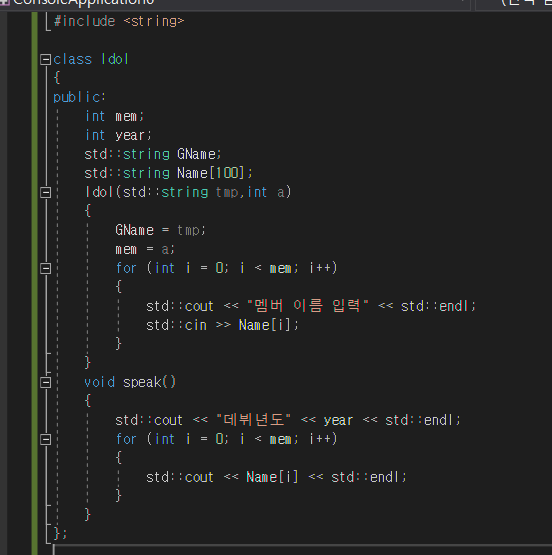Collapse the for loop inside speak()
The image size is (552, 555).
[x=45, y=440]
